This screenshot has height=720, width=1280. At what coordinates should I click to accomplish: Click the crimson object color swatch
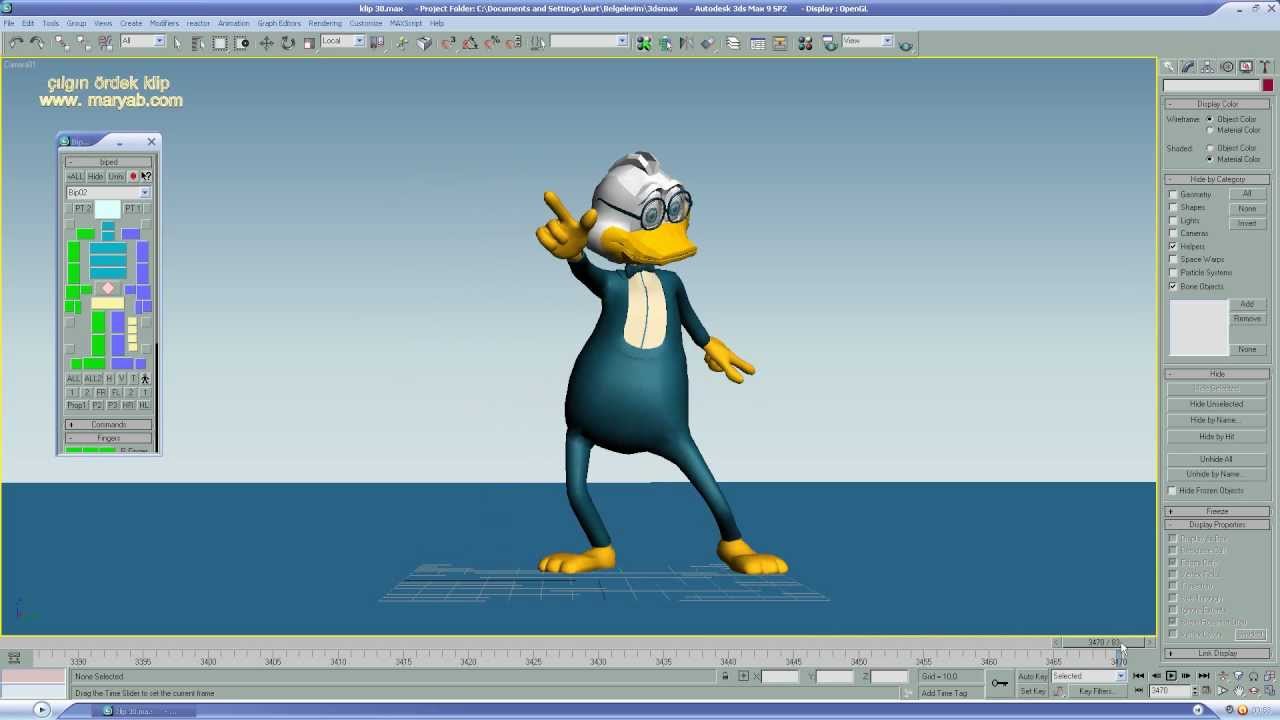(1267, 86)
